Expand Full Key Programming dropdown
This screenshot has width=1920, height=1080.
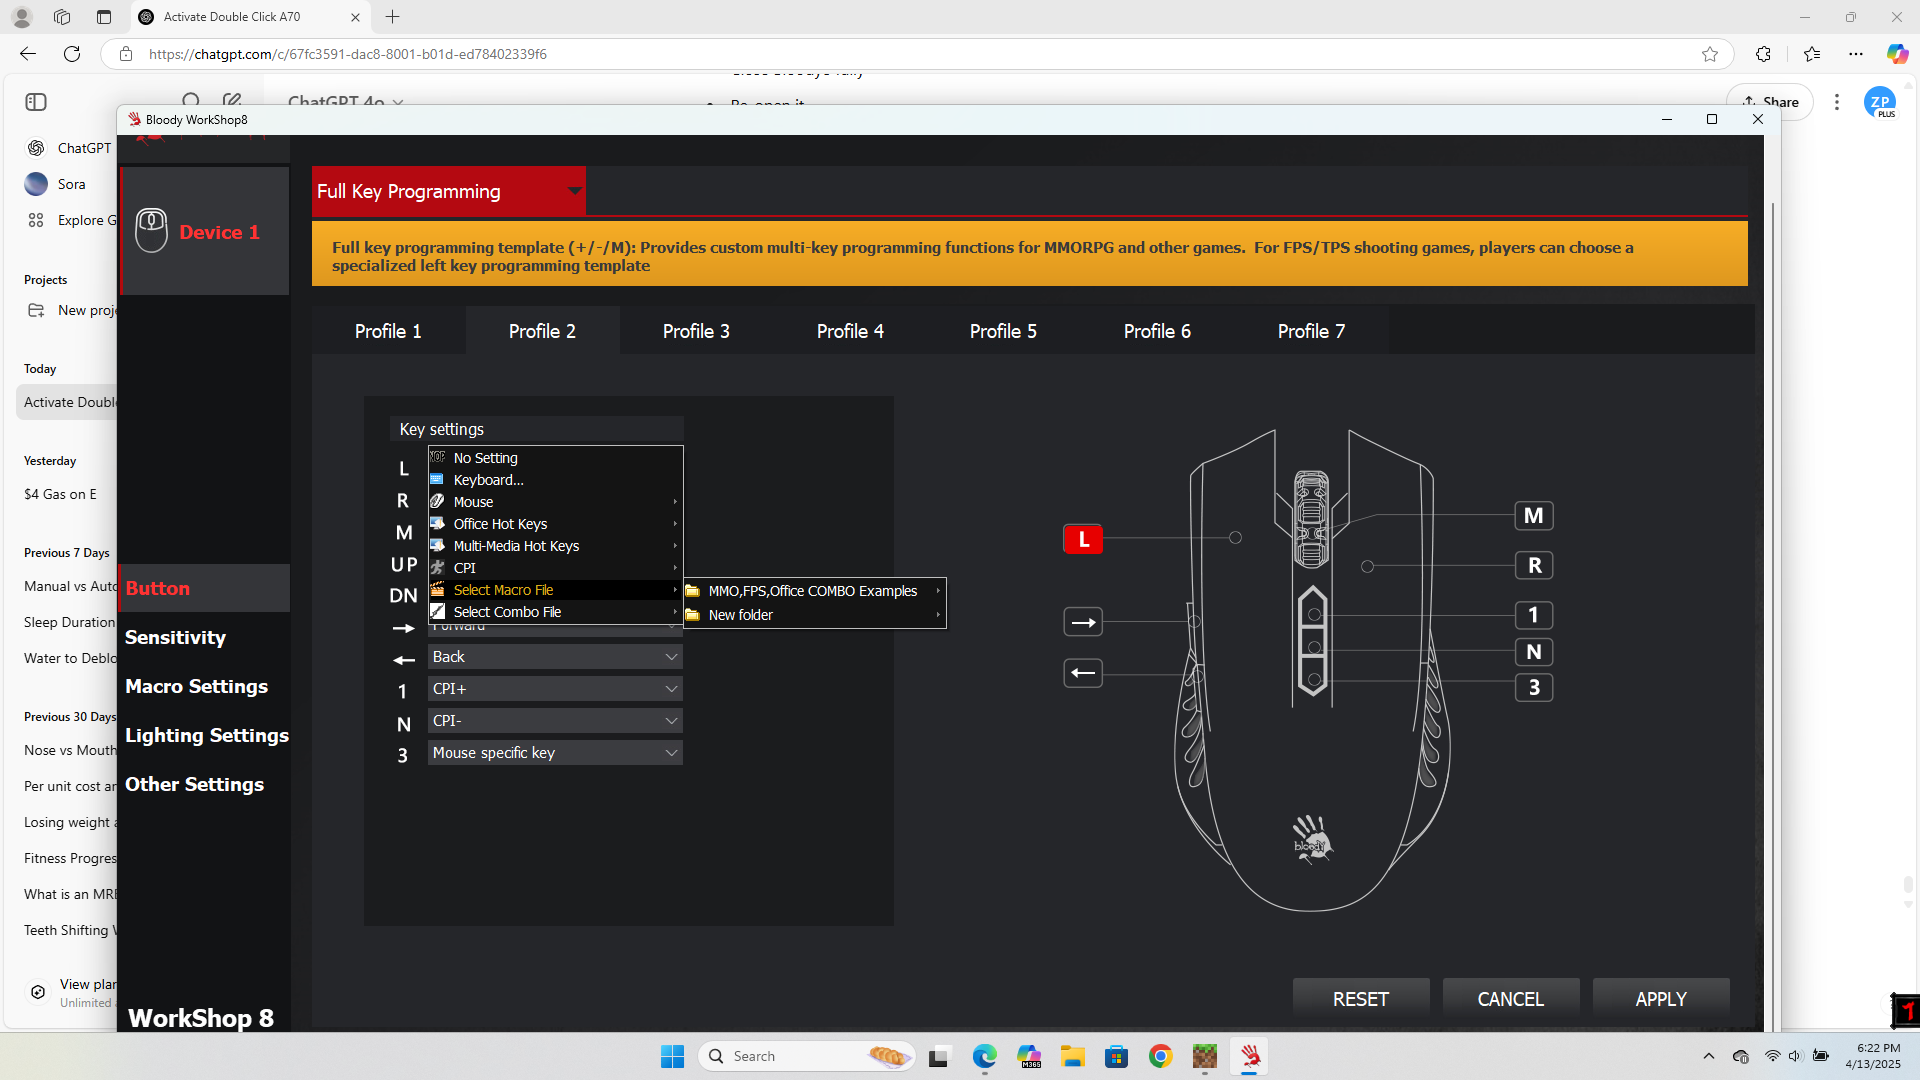(574, 191)
